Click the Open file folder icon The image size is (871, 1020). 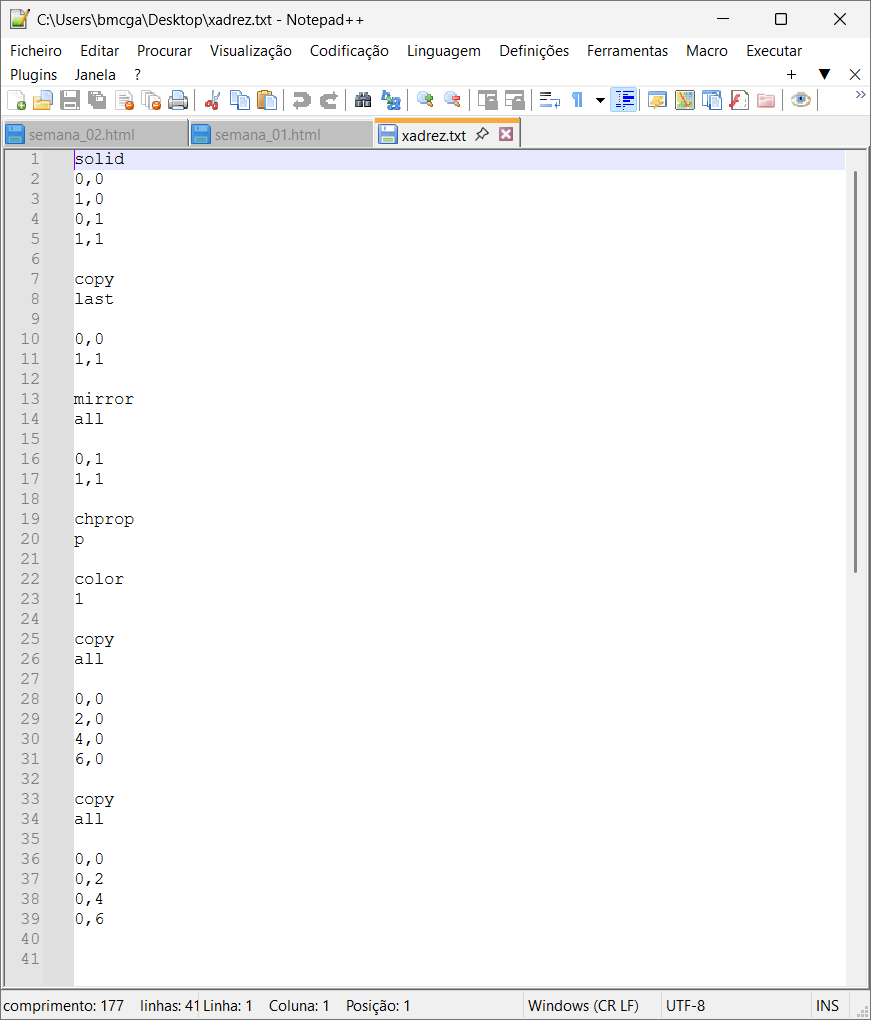[x=43, y=100]
